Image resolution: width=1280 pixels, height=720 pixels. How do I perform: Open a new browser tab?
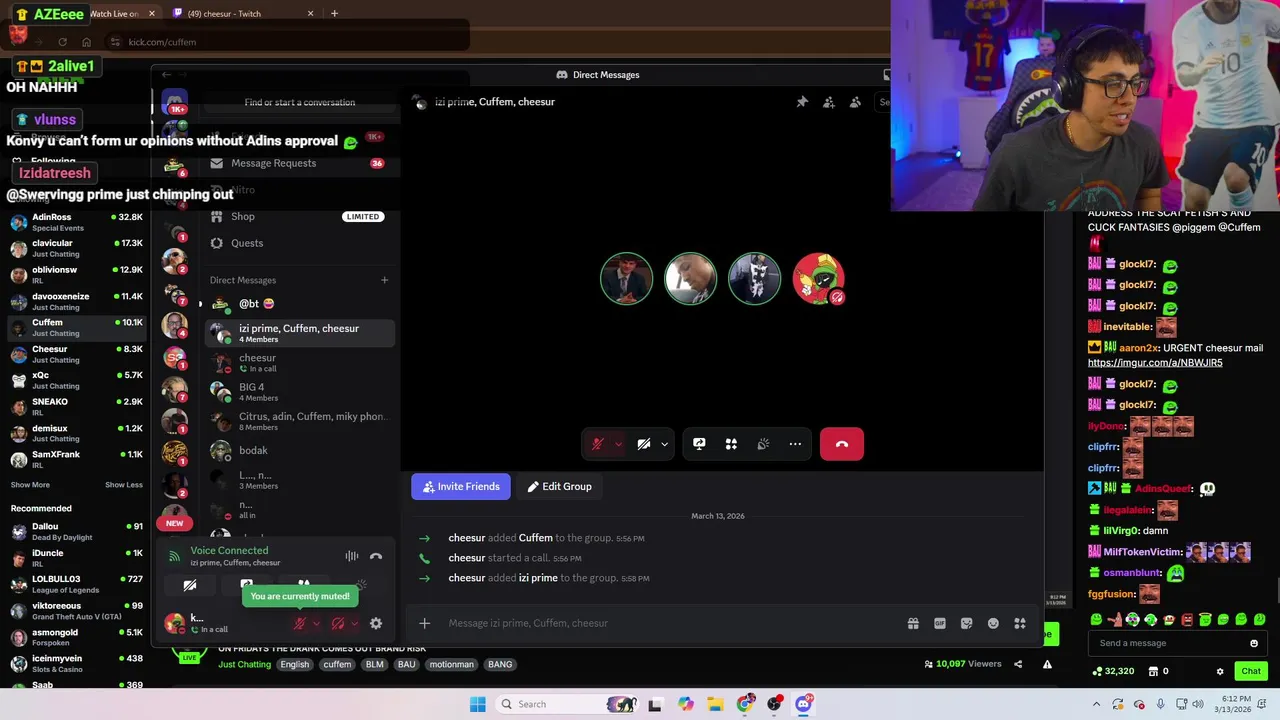tap(334, 14)
